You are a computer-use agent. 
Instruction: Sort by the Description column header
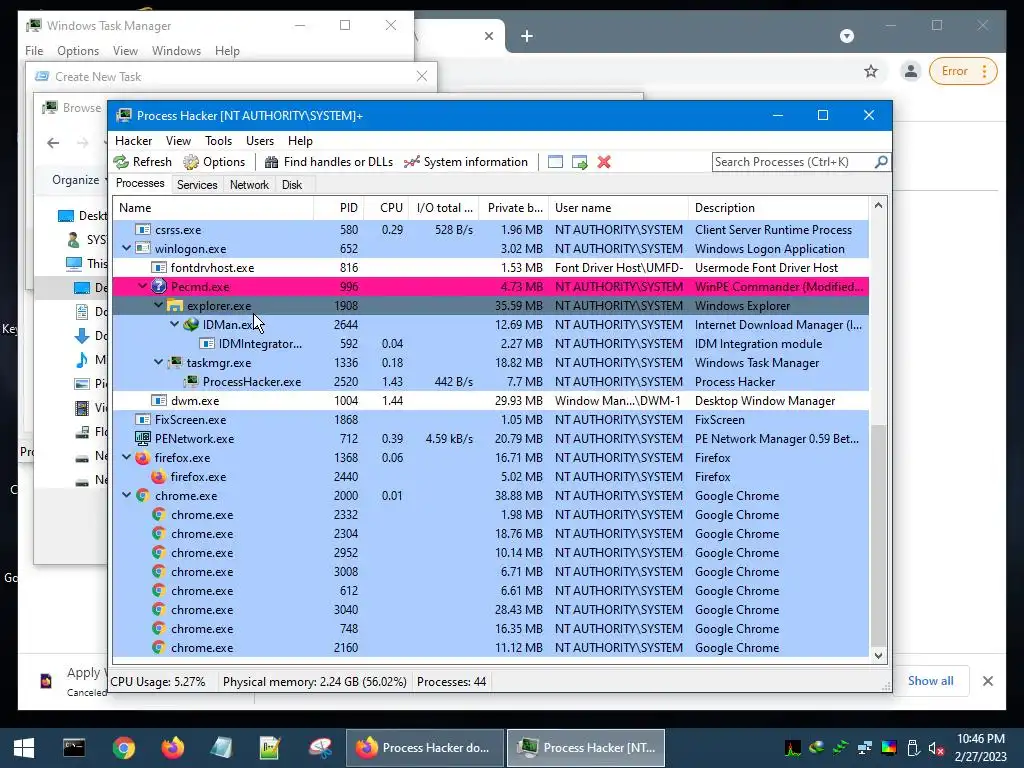click(x=778, y=208)
